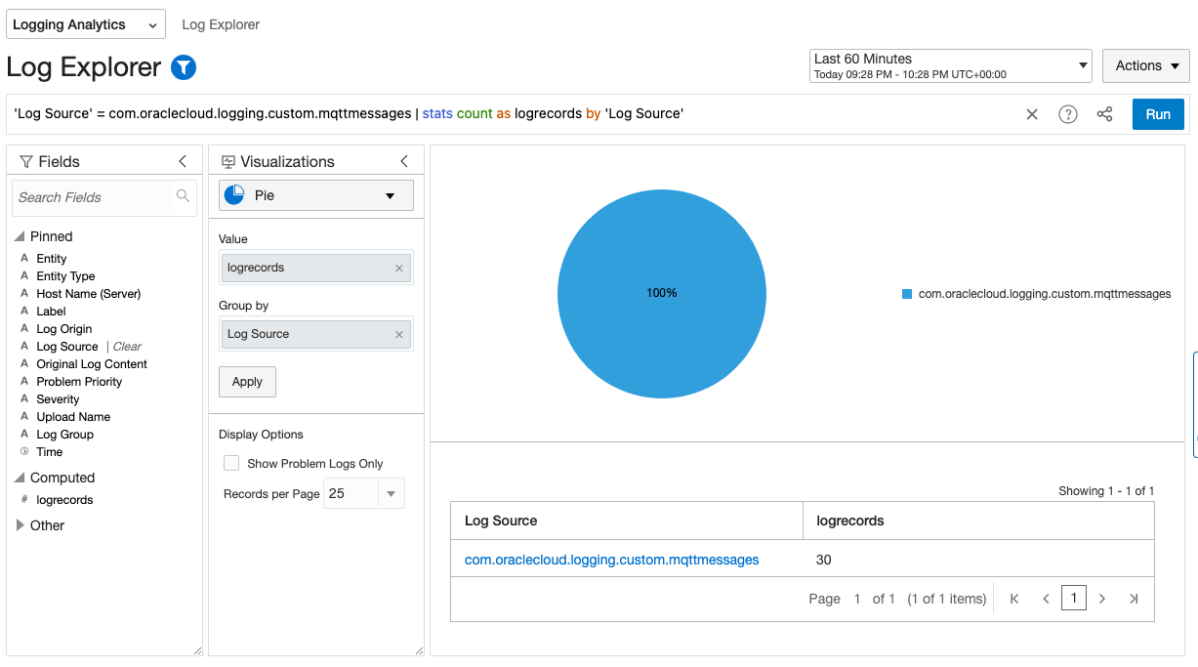
Task: Enable Show Problem Logs Only
Action: (231, 463)
